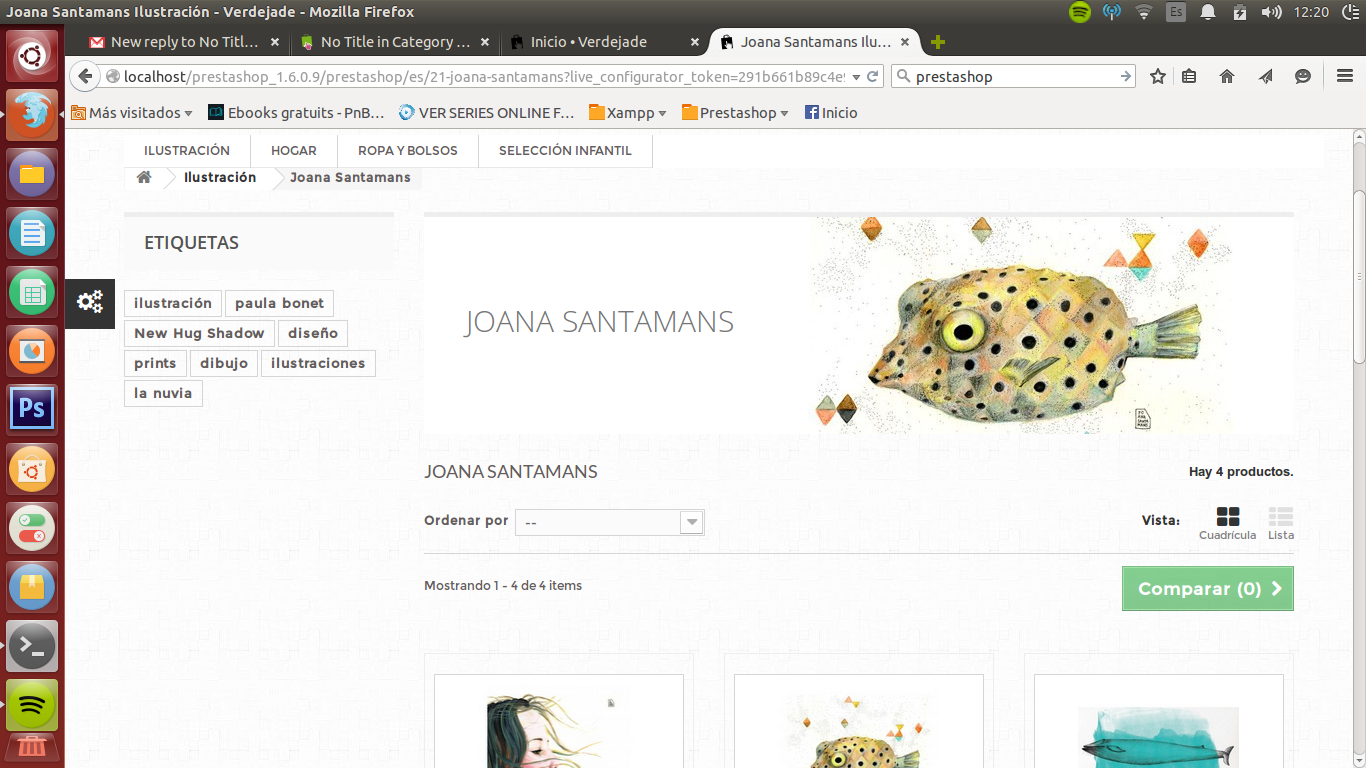Open the ILUSTRACIÓN menu category
The width and height of the screenshot is (1366, 768).
click(187, 151)
